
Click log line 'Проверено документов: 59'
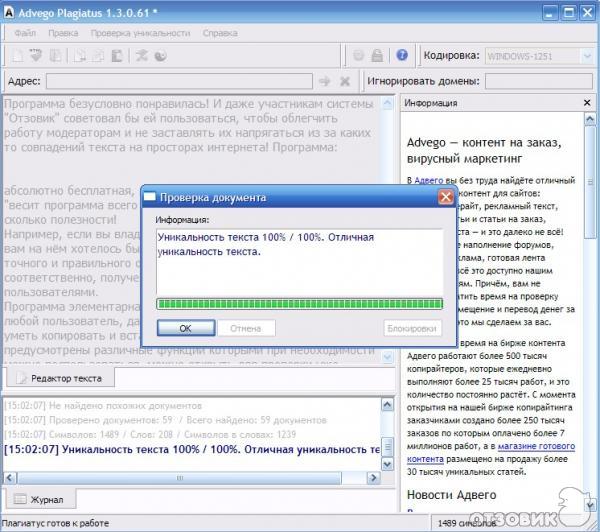tap(165, 420)
